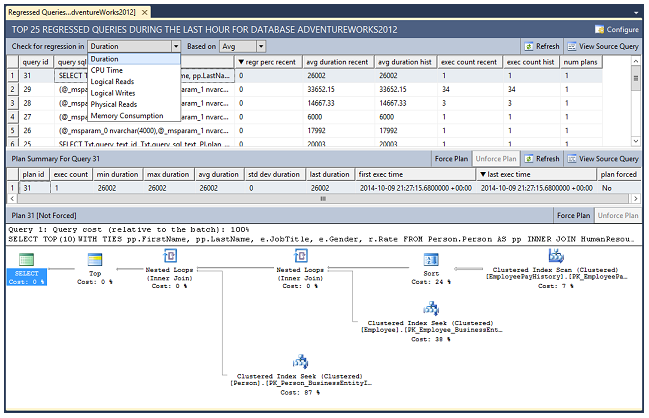Image resolution: width=649 pixels, height=418 pixels.
Task: Choose CPU Time from the dropdown list
Action: click(x=134, y=70)
